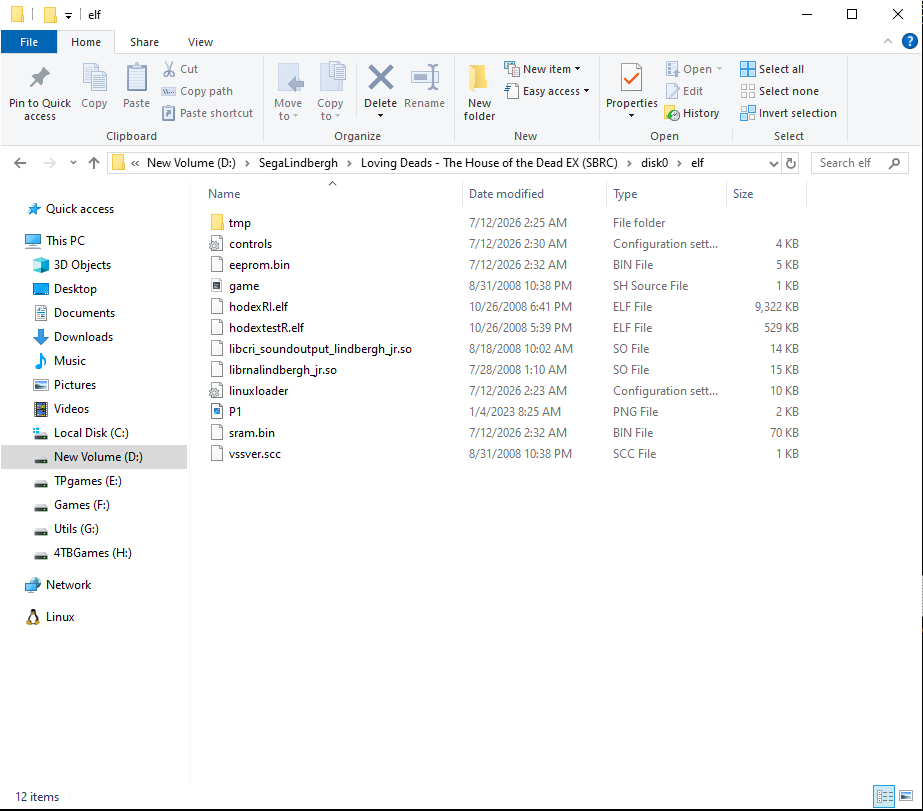Switch to the Share ribbon tab

coord(144,42)
